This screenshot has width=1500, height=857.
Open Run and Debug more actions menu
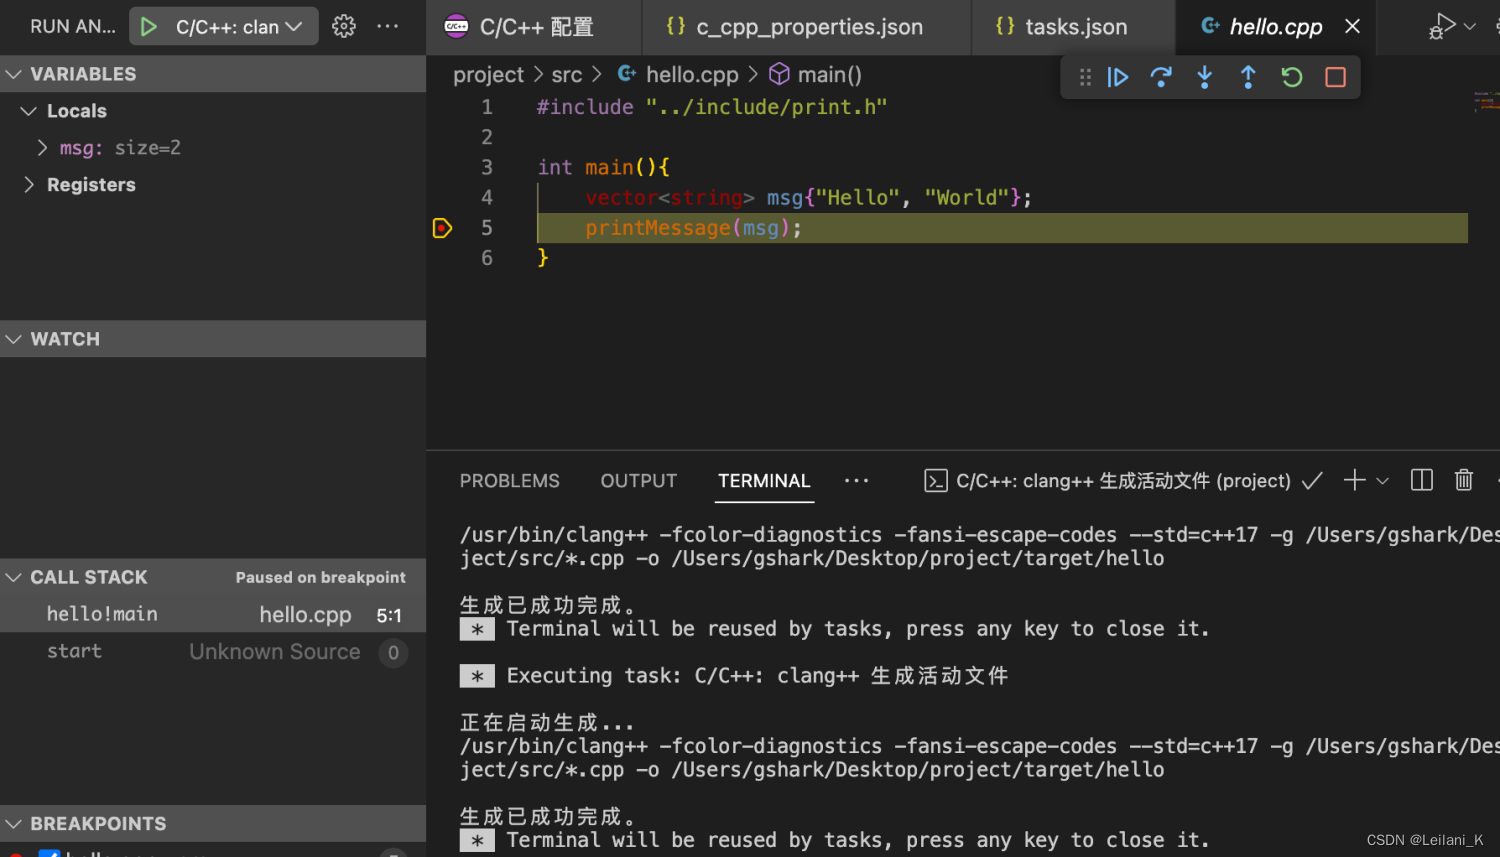(388, 27)
